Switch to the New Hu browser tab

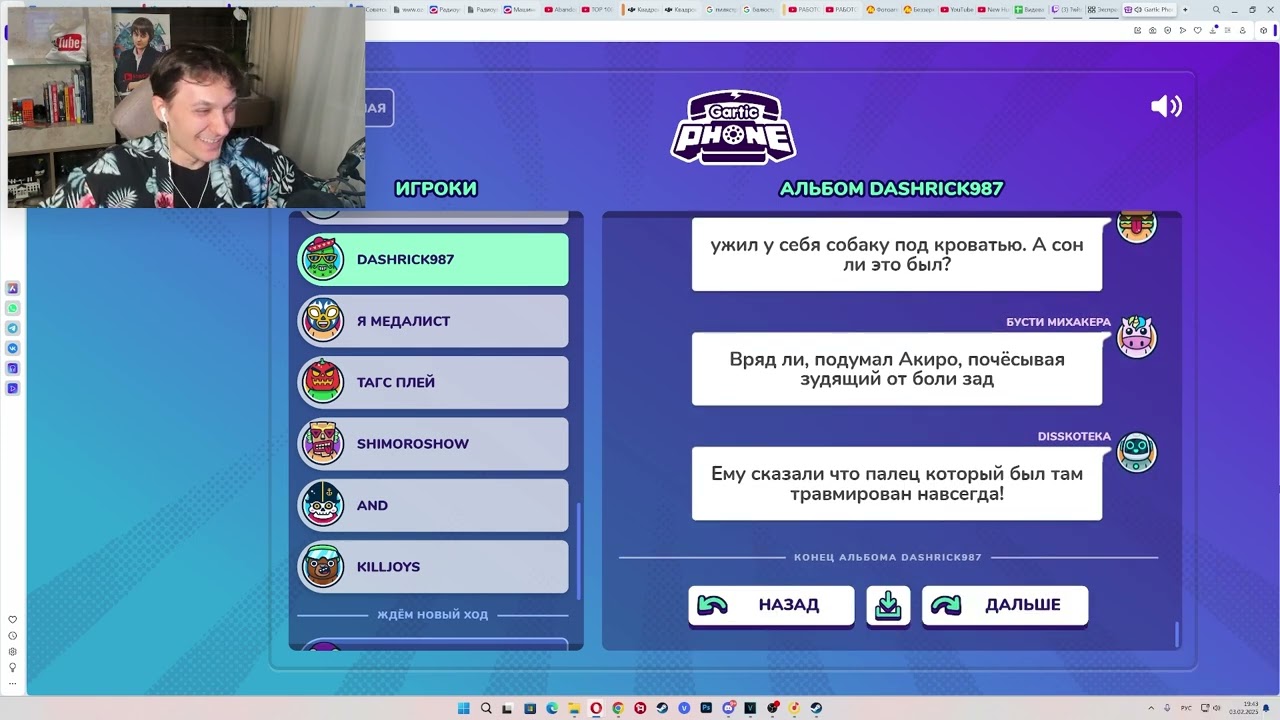click(994, 10)
